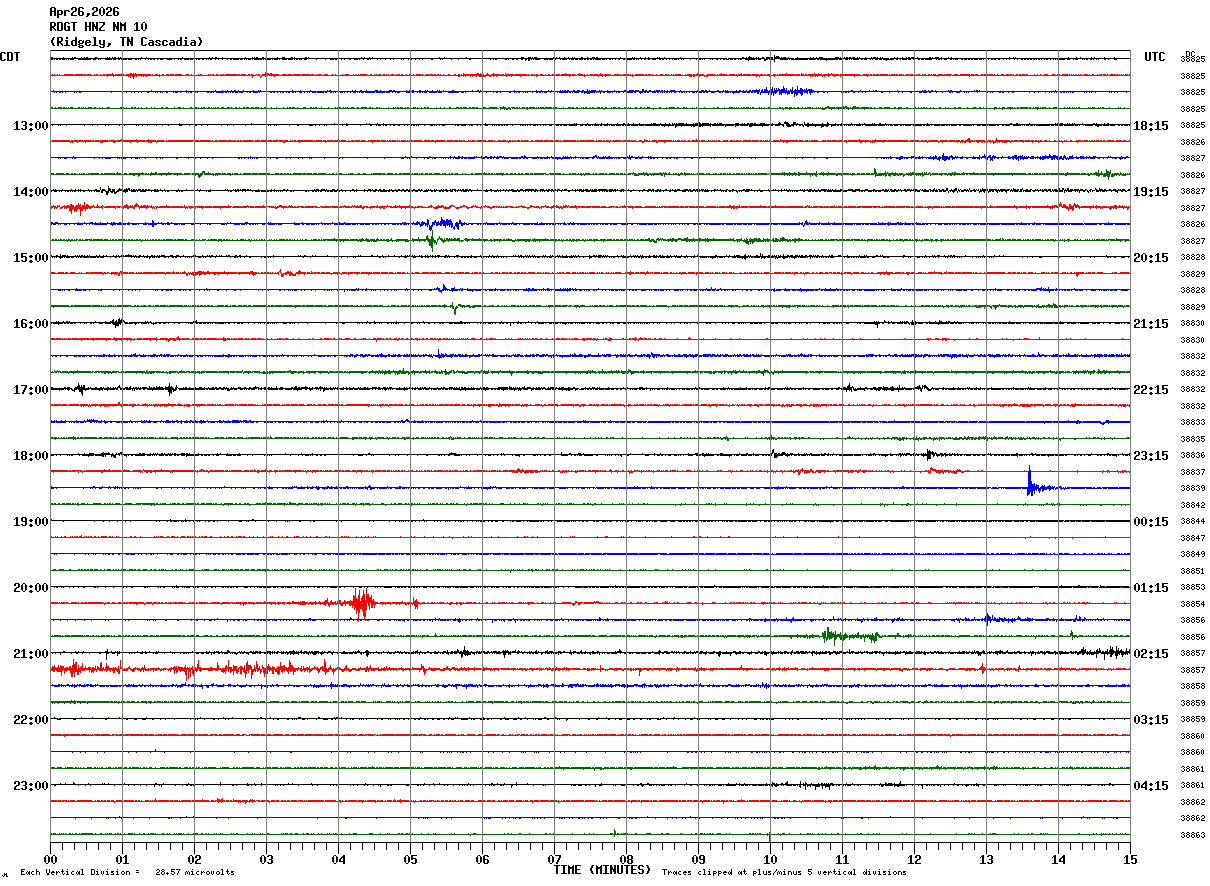Click the 'CDT' timezone label

click(10, 57)
